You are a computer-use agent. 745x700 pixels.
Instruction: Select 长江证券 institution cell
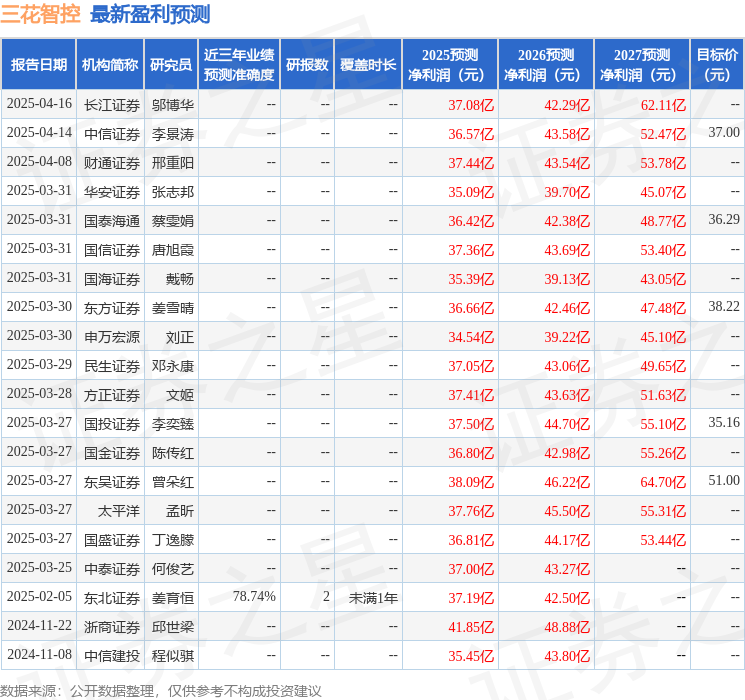(112, 105)
